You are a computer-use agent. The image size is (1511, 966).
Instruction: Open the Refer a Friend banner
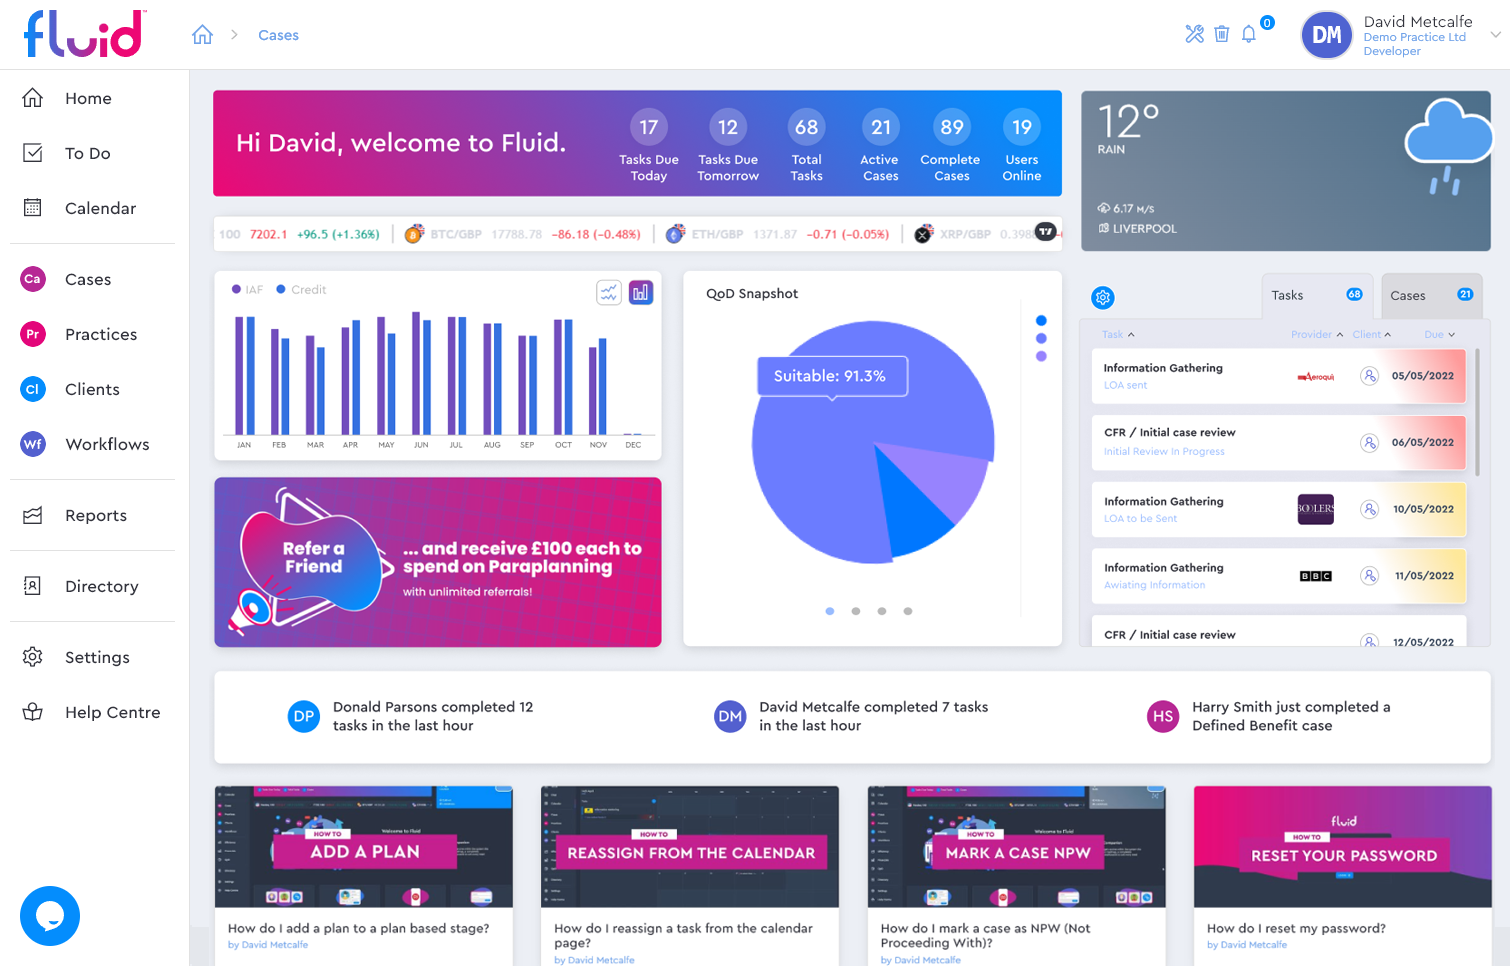(x=438, y=562)
